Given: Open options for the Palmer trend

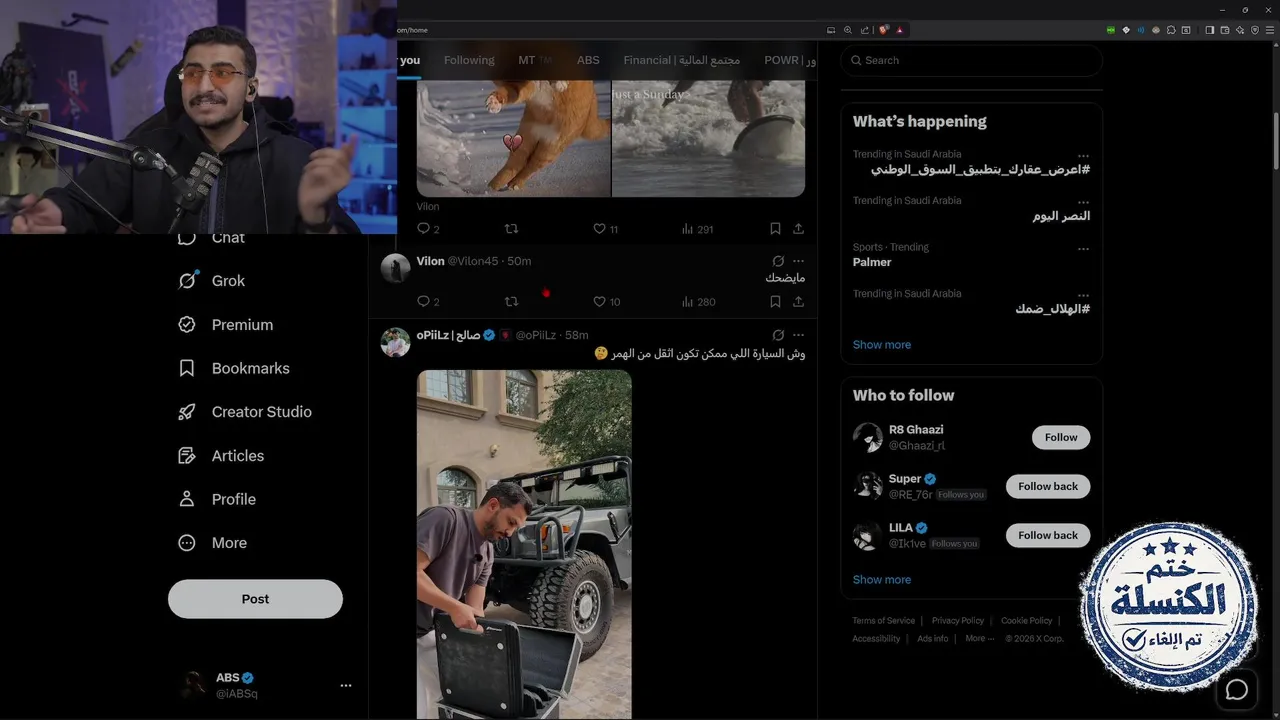Looking at the screenshot, I should [x=1083, y=249].
